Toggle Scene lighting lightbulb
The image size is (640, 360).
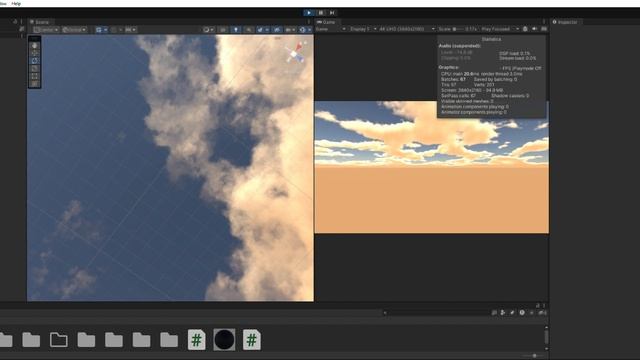pyautogui.click(x=236, y=30)
